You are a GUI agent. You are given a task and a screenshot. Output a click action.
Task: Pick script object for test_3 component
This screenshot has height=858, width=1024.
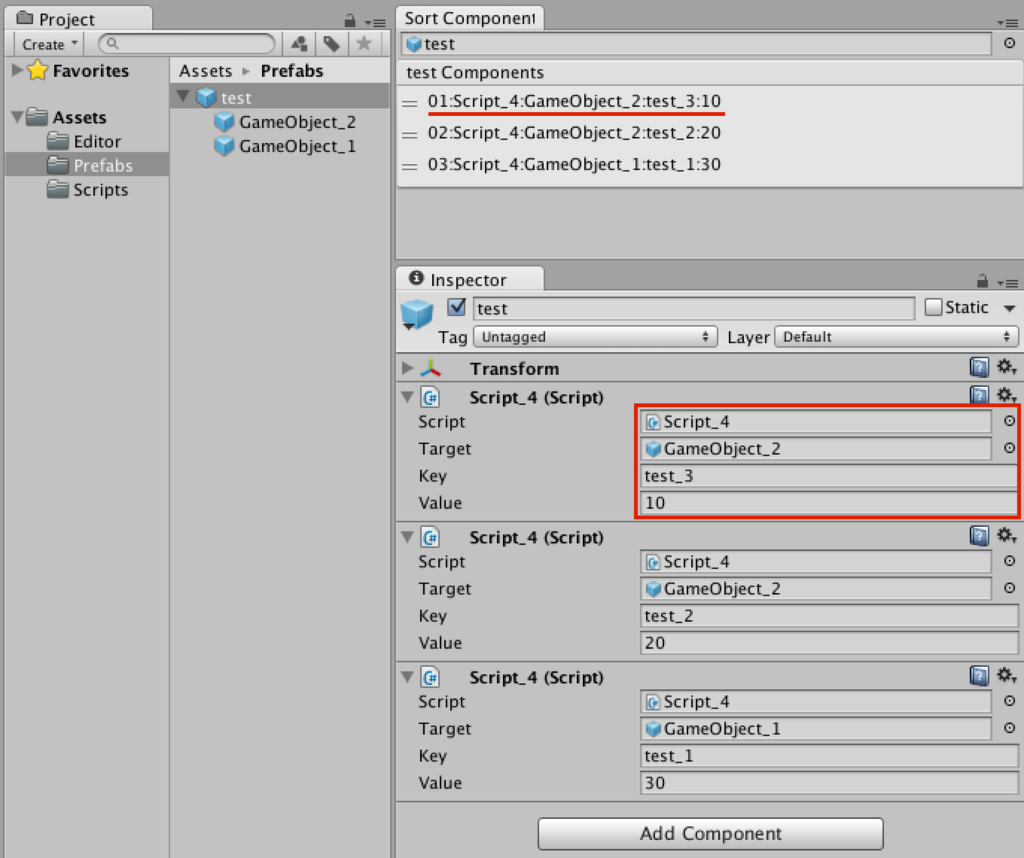click(x=1009, y=421)
